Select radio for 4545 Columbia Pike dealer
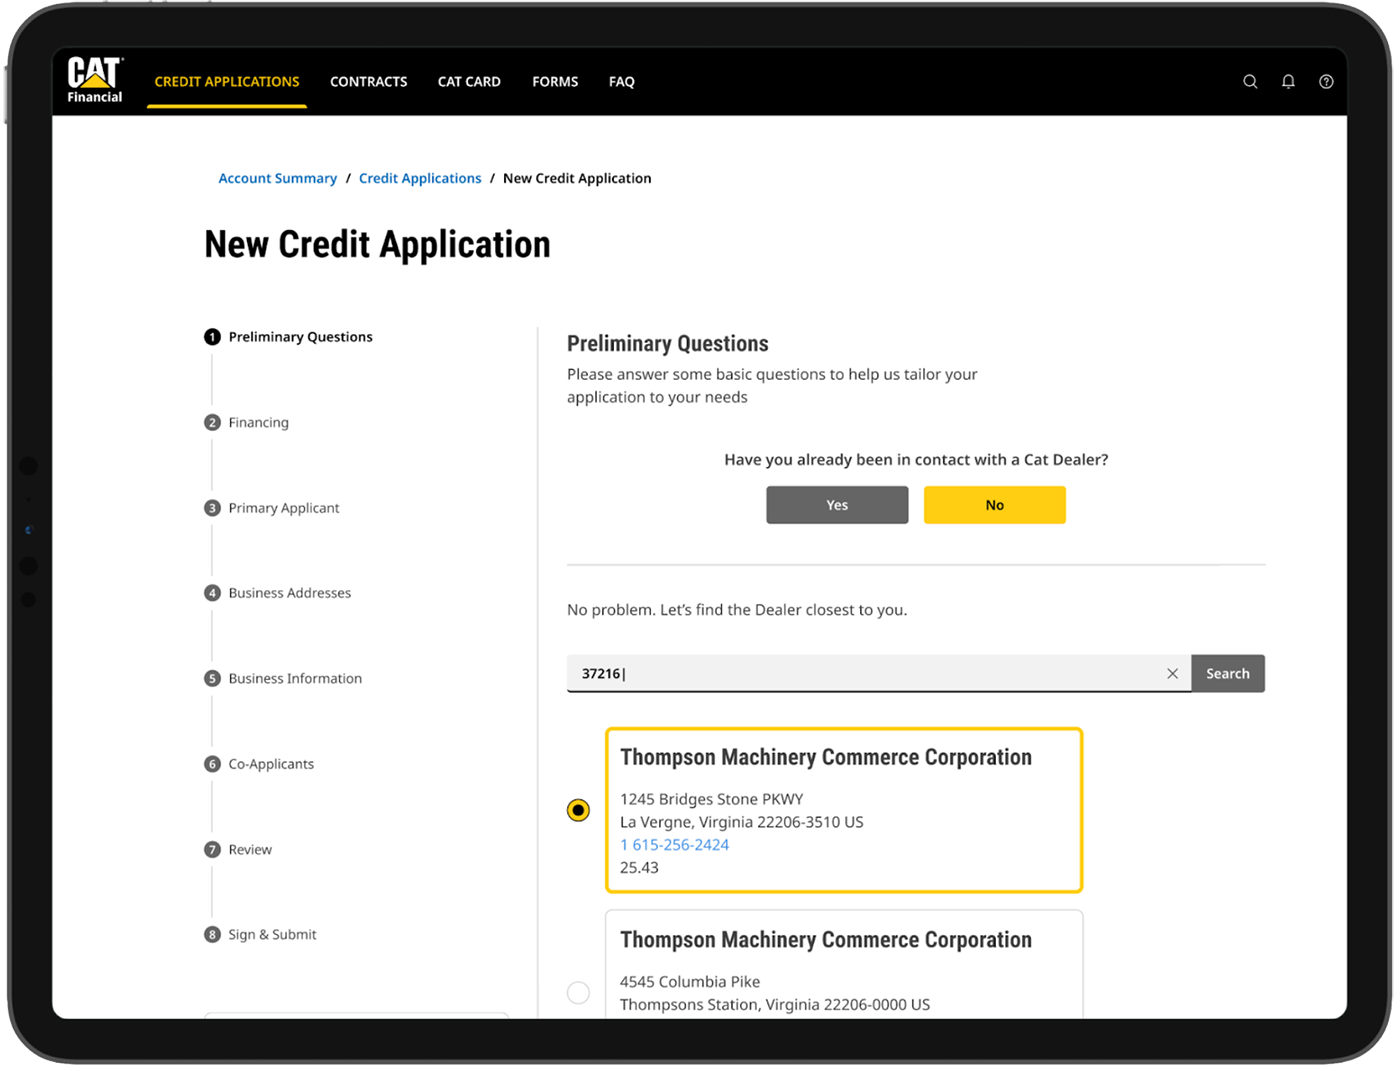Image resolution: width=1400 pixels, height=1071 pixels. coord(578,993)
